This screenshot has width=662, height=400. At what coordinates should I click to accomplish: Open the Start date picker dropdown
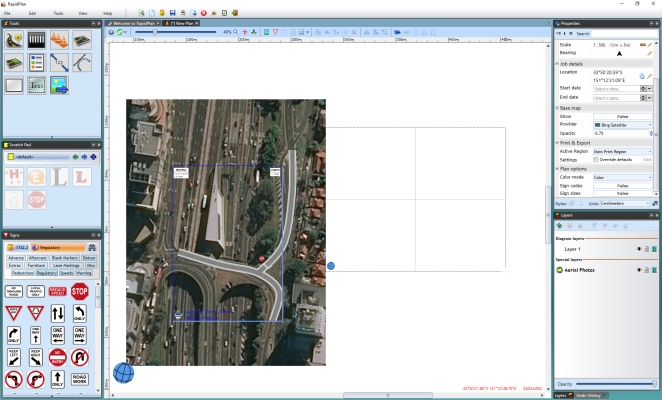[x=649, y=89]
